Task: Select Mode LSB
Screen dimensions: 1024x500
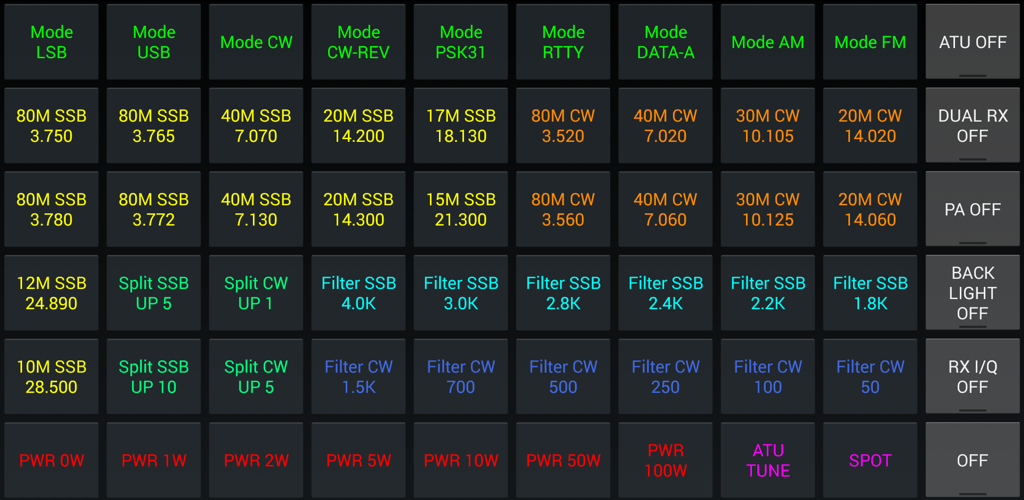Action: pyautogui.click(x=52, y=42)
